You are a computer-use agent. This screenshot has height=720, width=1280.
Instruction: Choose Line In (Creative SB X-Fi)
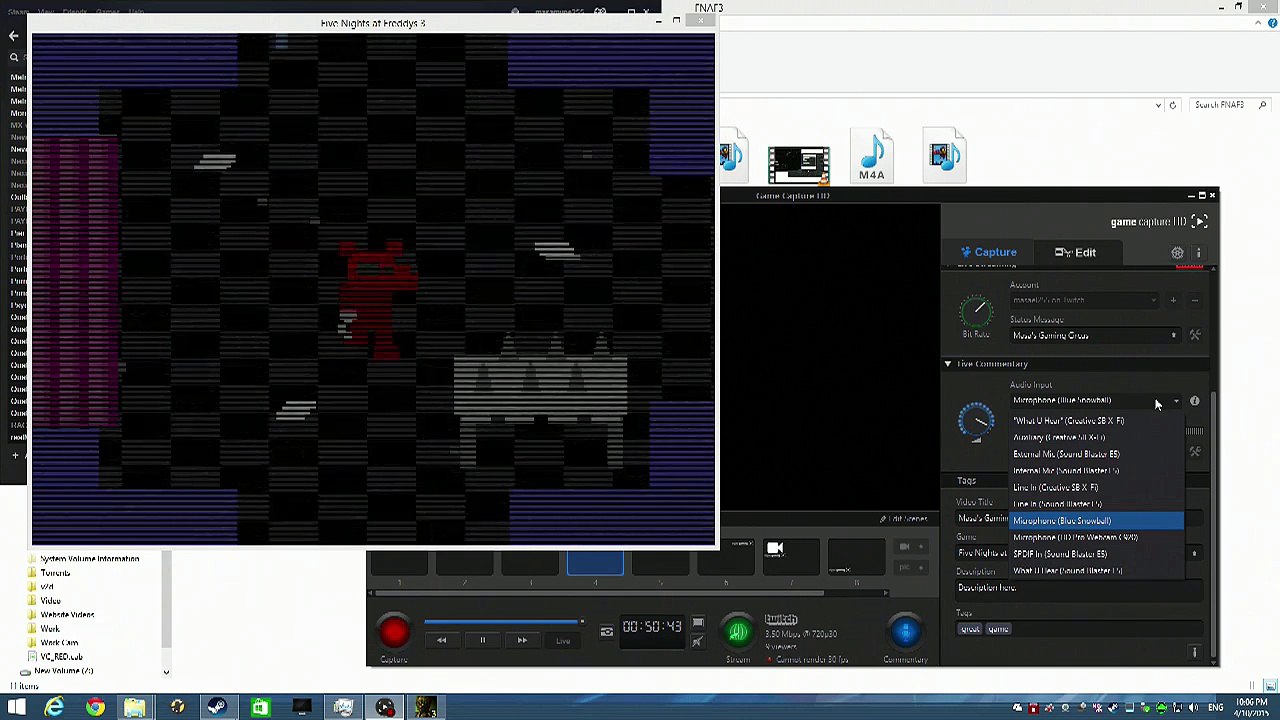click(1097, 487)
